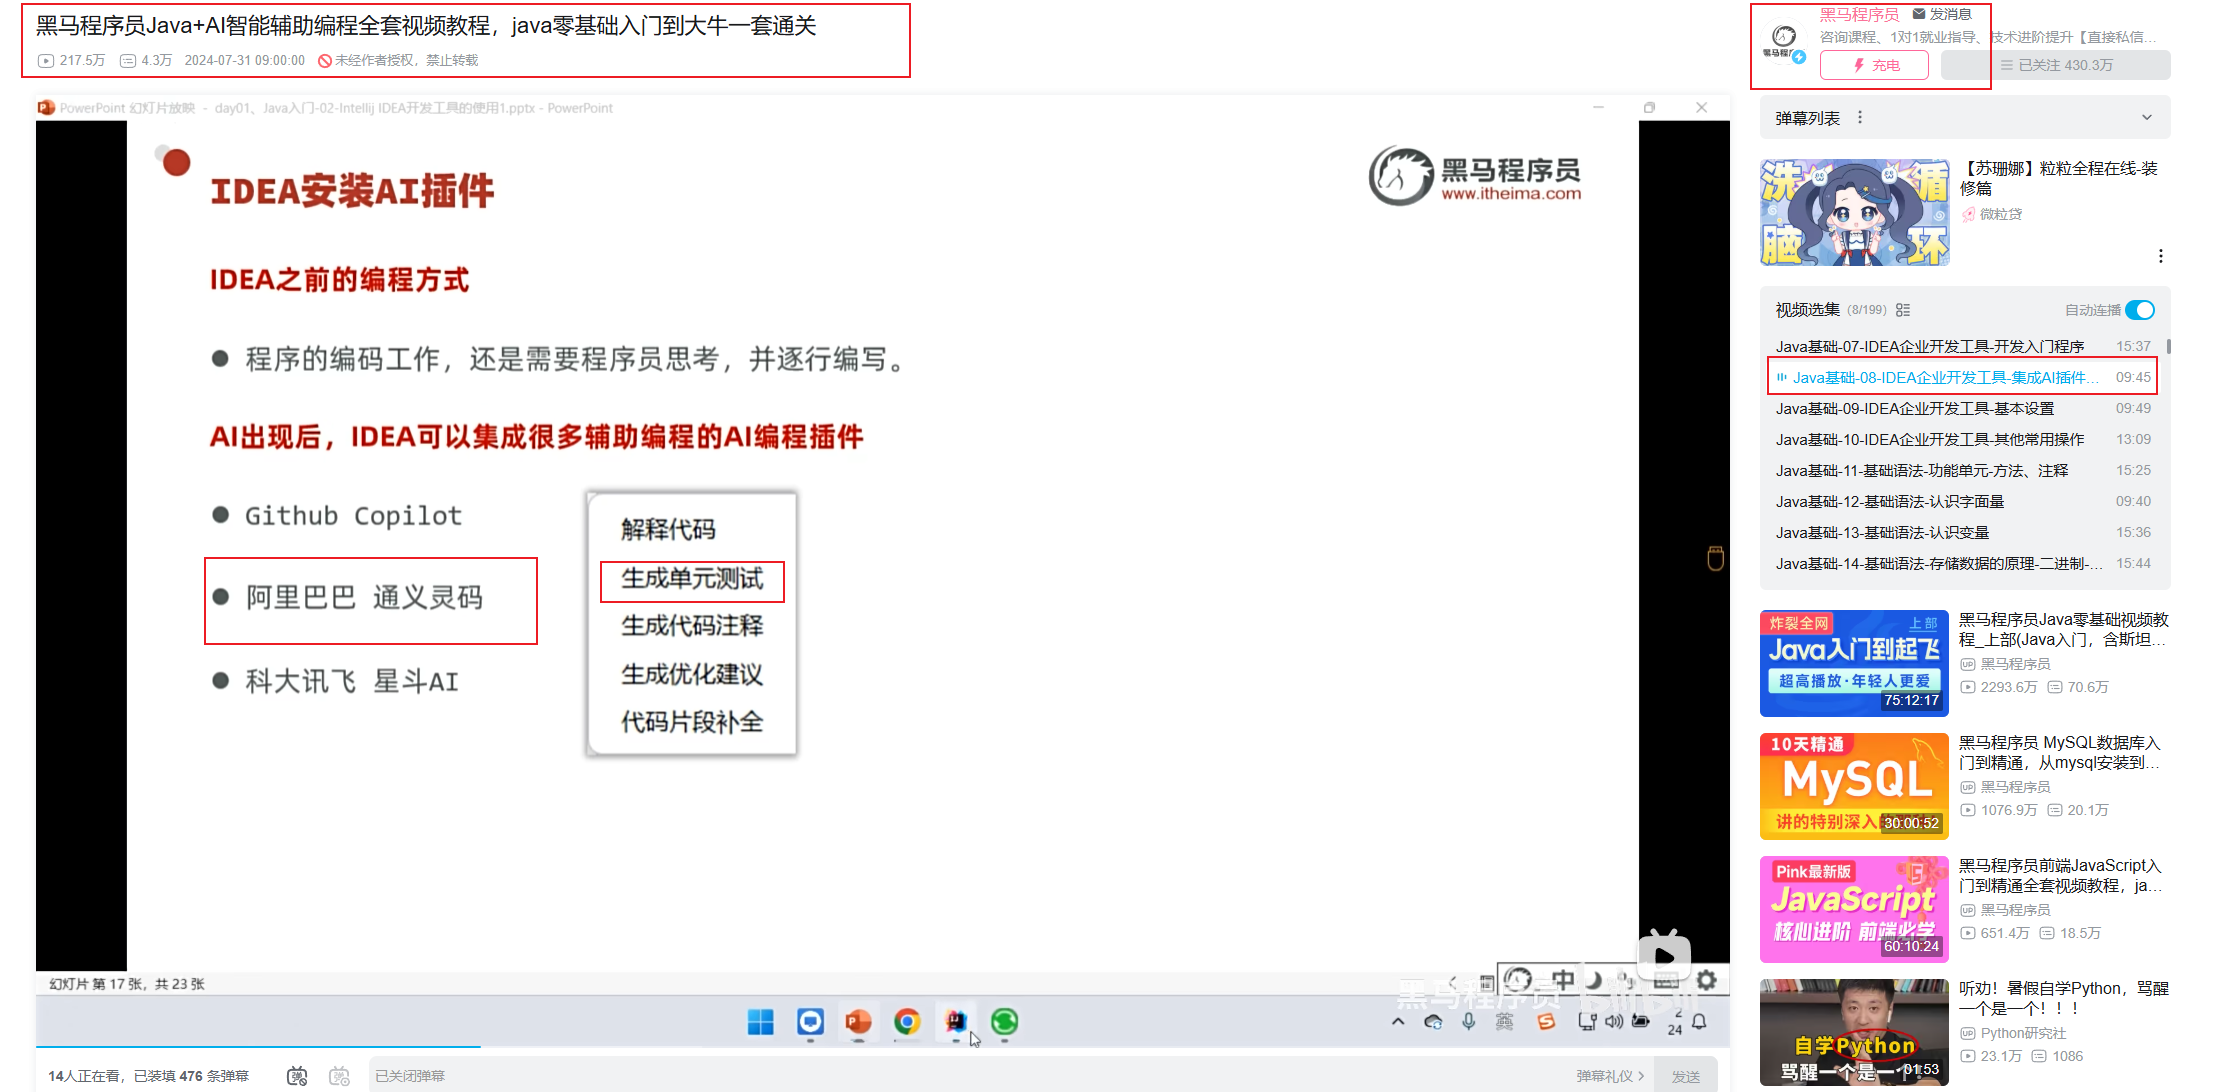Click the blue screen-recorder app in the taskbar
The width and height of the screenshot is (2240, 1092).
pos(810,1022)
